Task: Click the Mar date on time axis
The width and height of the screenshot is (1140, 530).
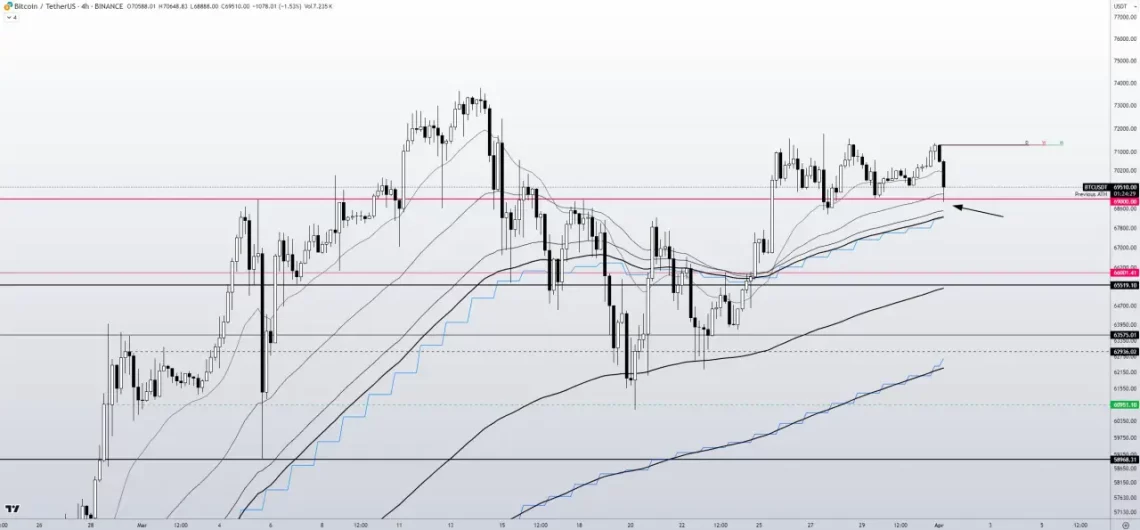Action: pyautogui.click(x=141, y=524)
